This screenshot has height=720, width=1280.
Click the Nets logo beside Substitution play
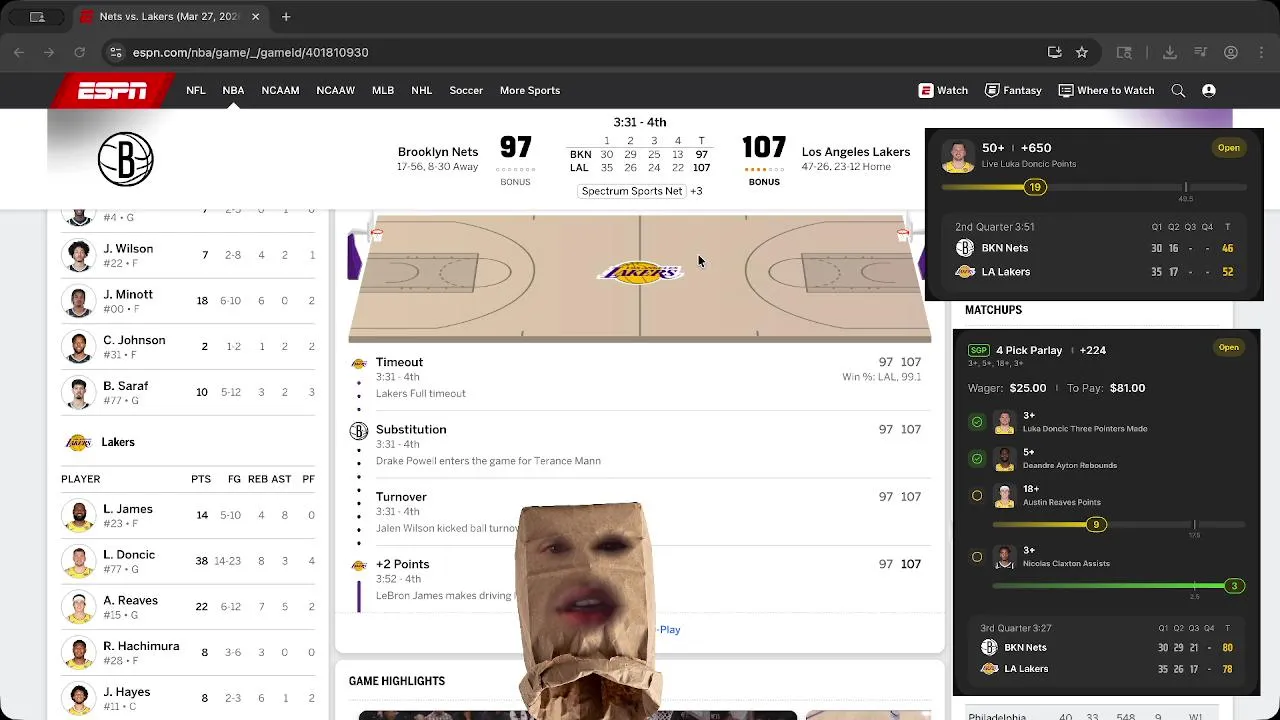(x=359, y=431)
